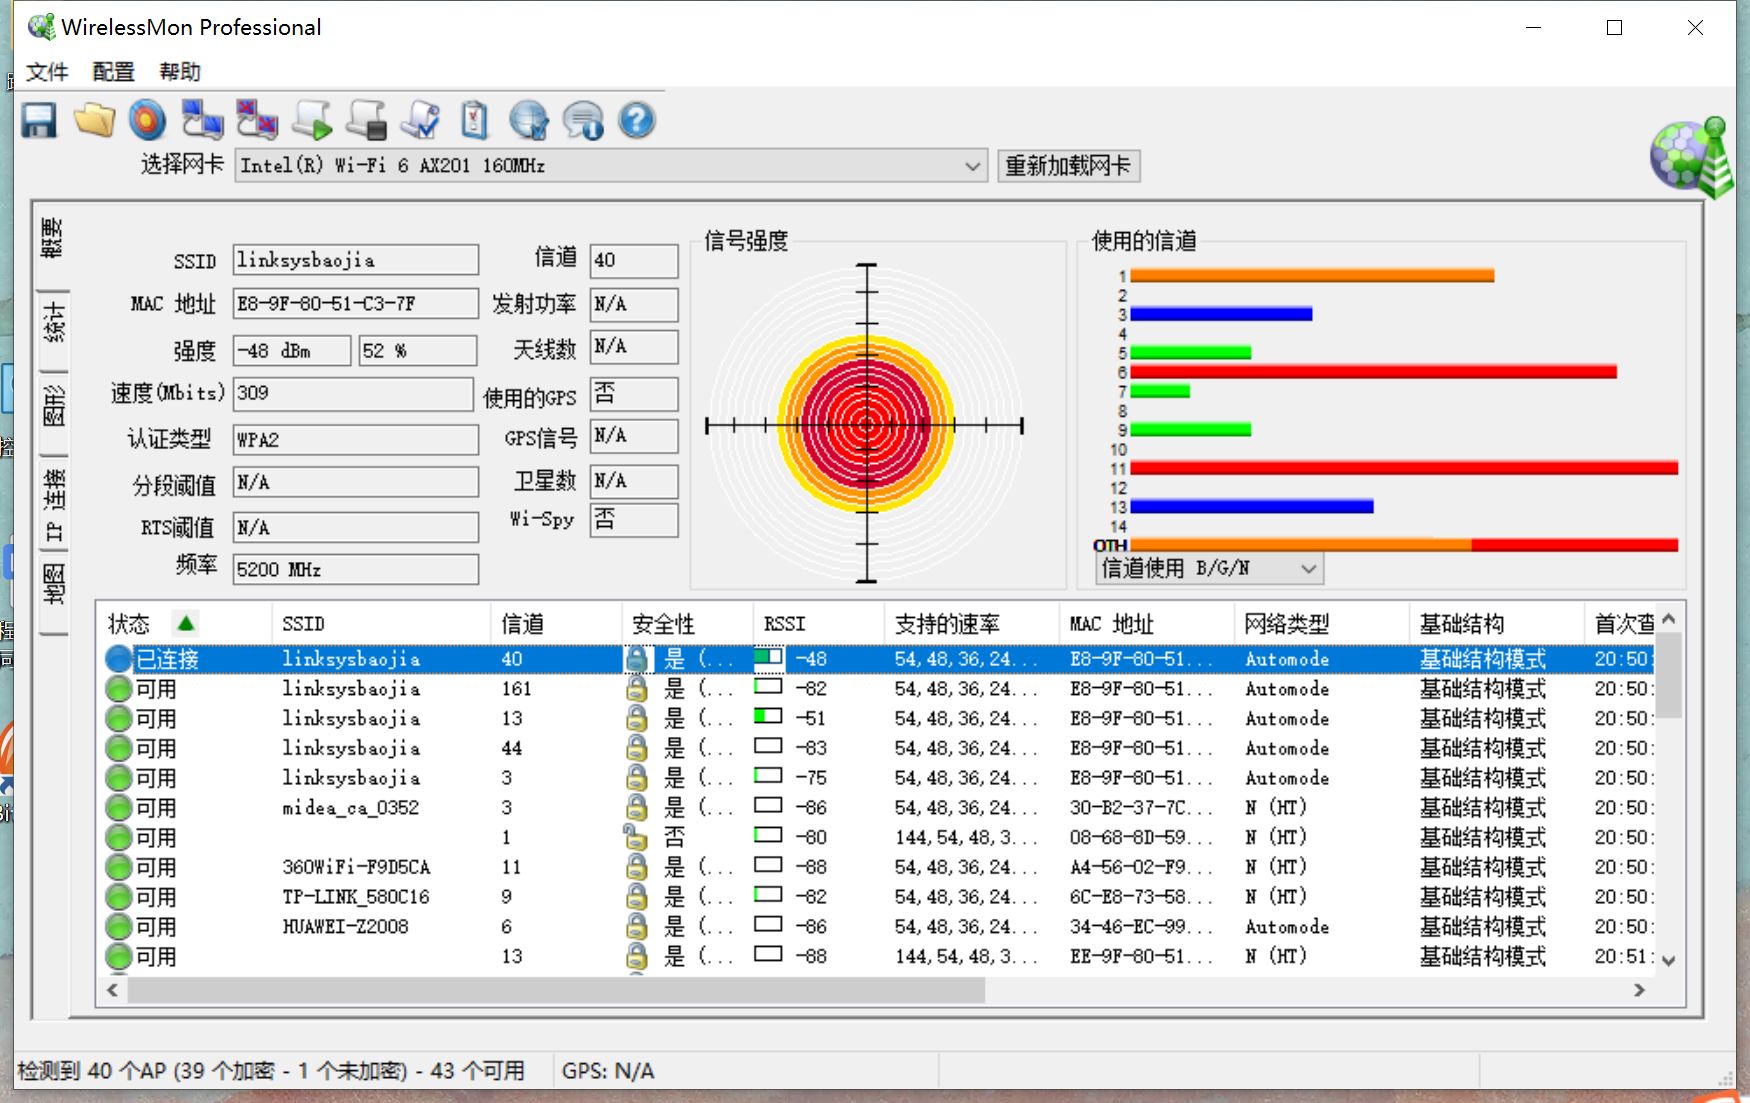Click the horizontal scrollbar thumb of AP list
Image resolution: width=1750 pixels, height=1103 pixels.
(x=555, y=990)
